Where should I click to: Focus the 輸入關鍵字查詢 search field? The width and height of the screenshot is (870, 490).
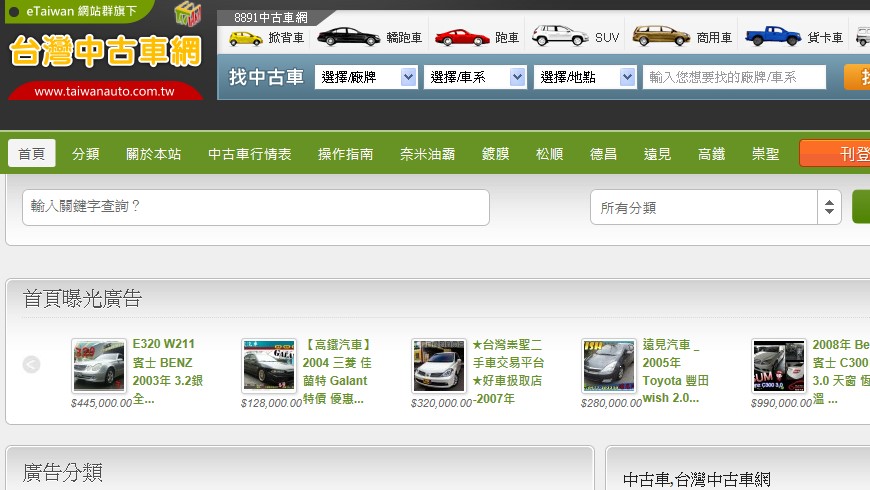click(x=256, y=208)
